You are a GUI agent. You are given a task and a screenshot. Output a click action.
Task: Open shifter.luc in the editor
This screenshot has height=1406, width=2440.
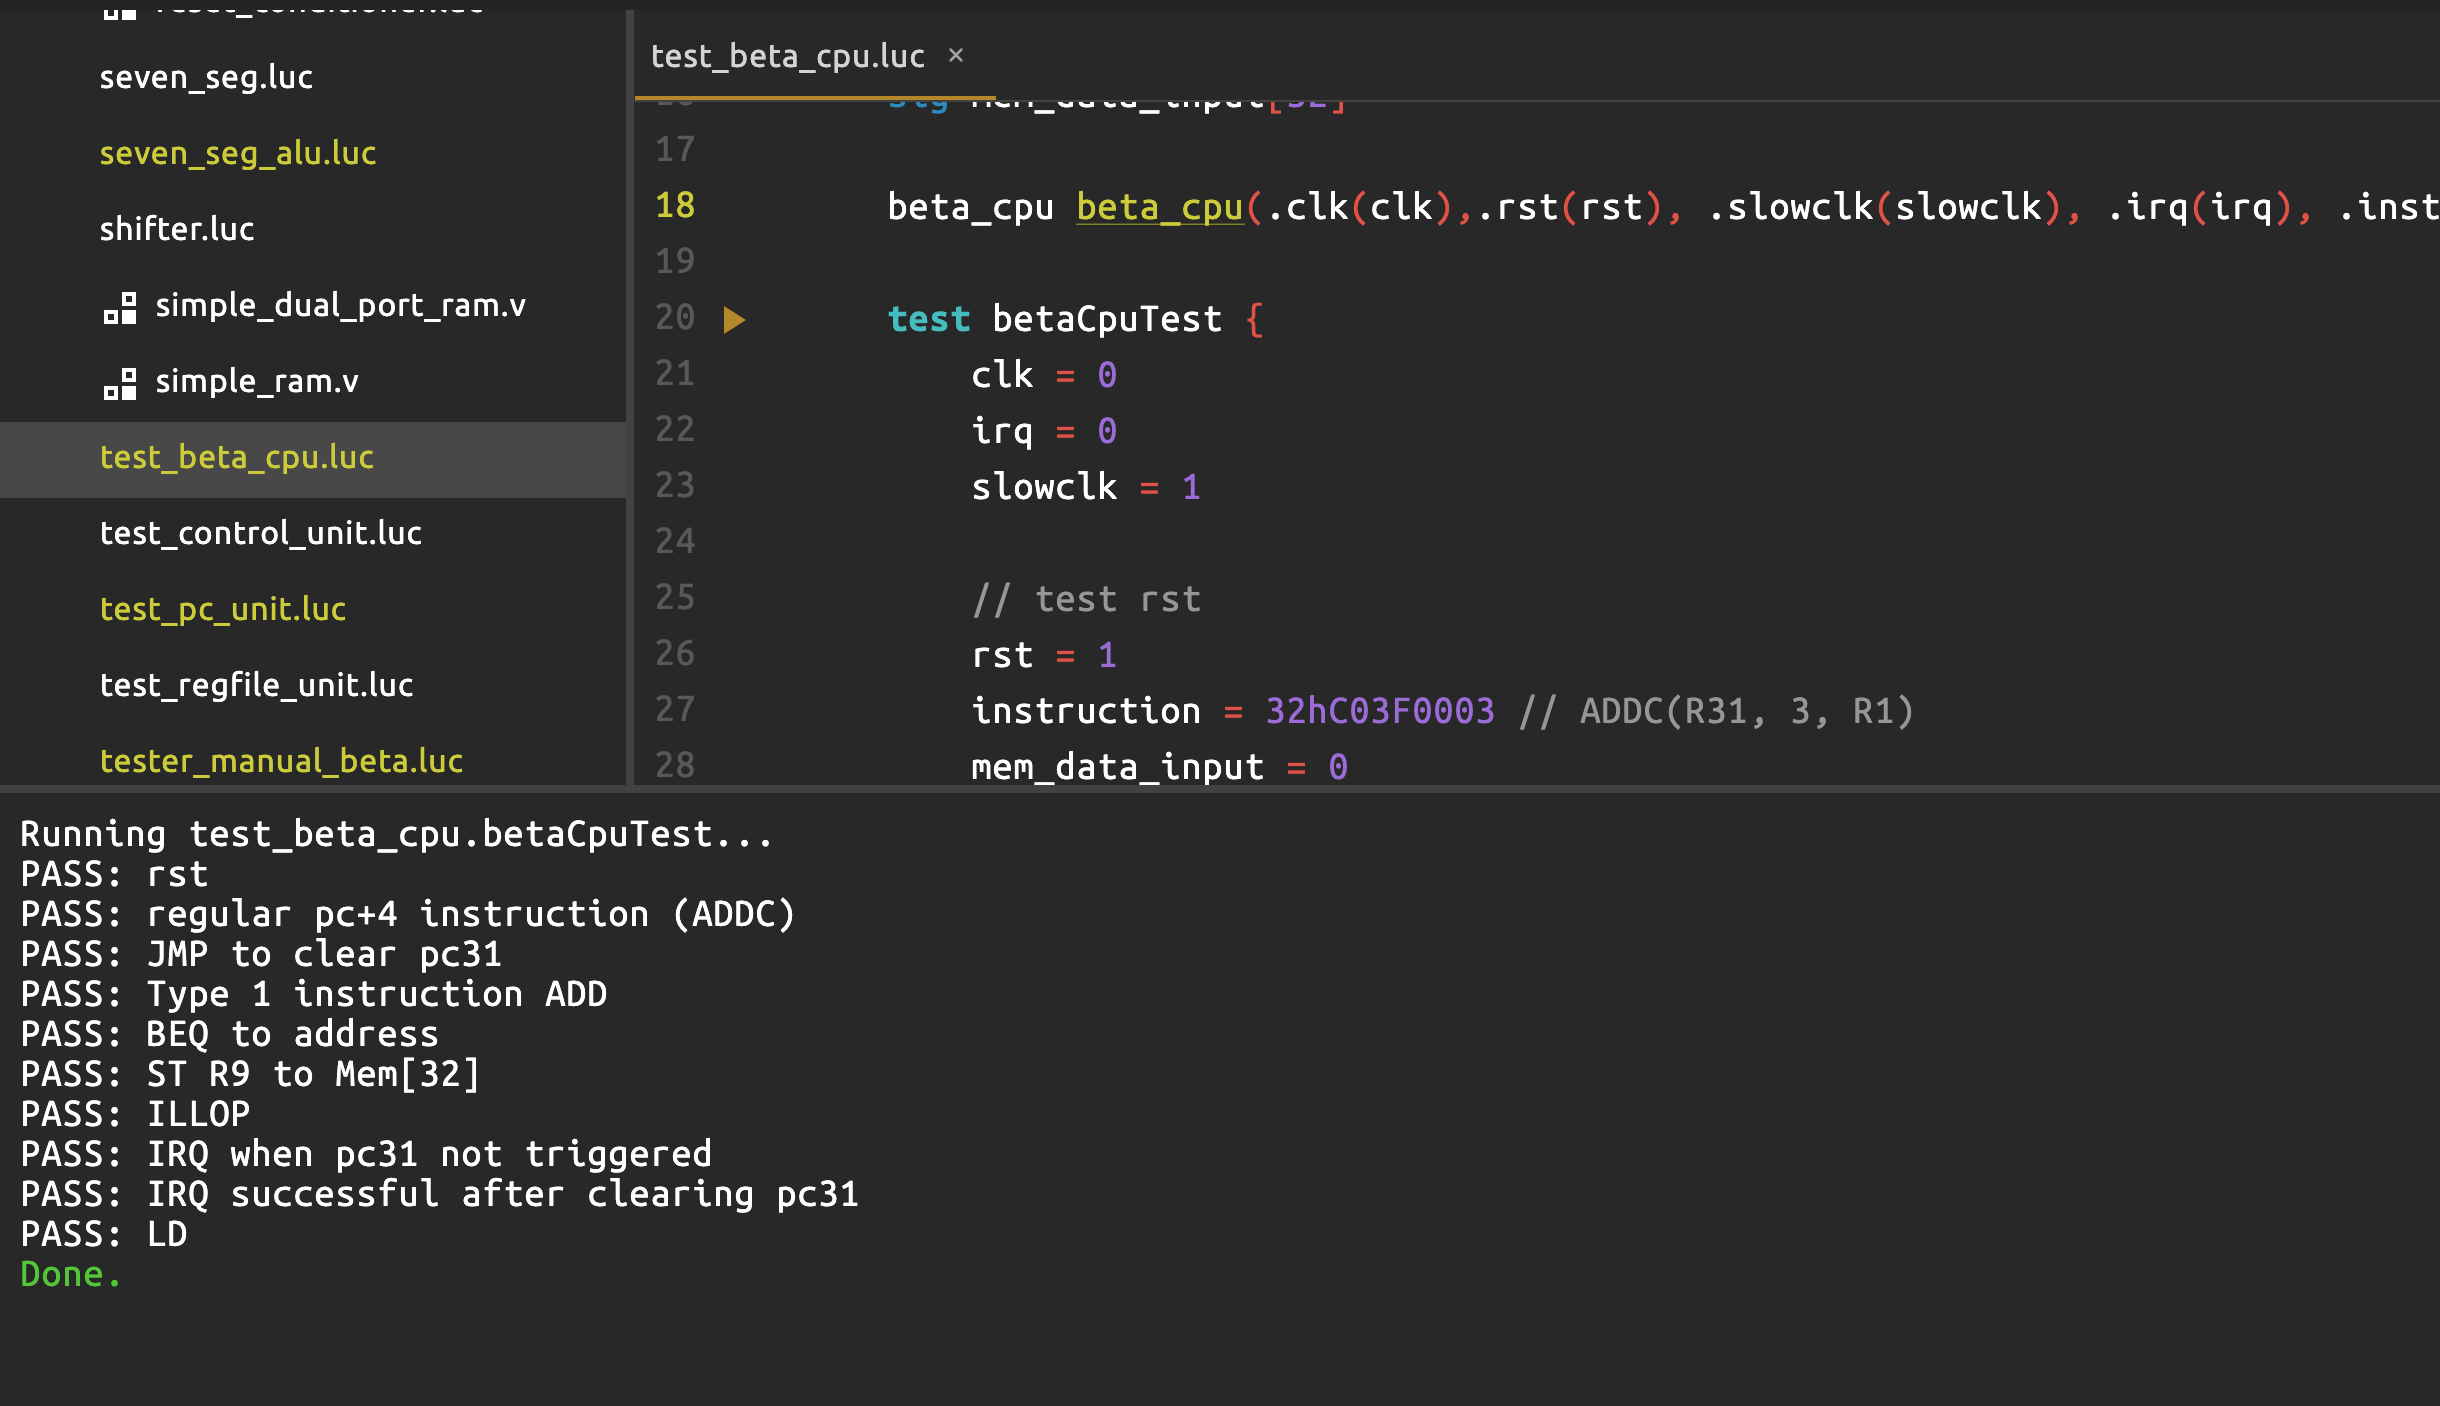(x=177, y=229)
